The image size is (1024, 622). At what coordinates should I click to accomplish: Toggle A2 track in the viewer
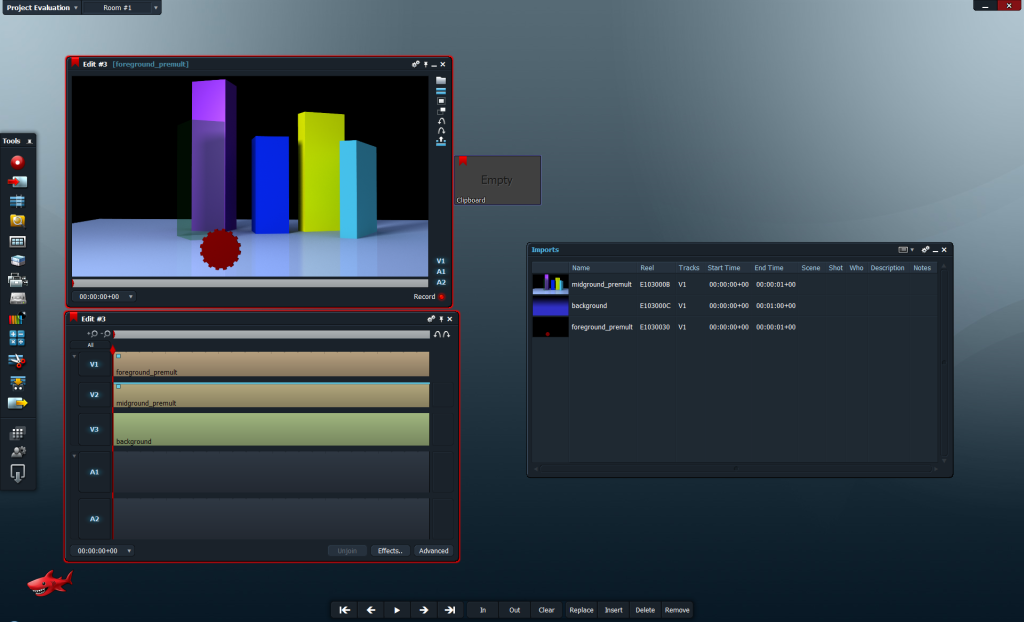(x=441, y=282)
